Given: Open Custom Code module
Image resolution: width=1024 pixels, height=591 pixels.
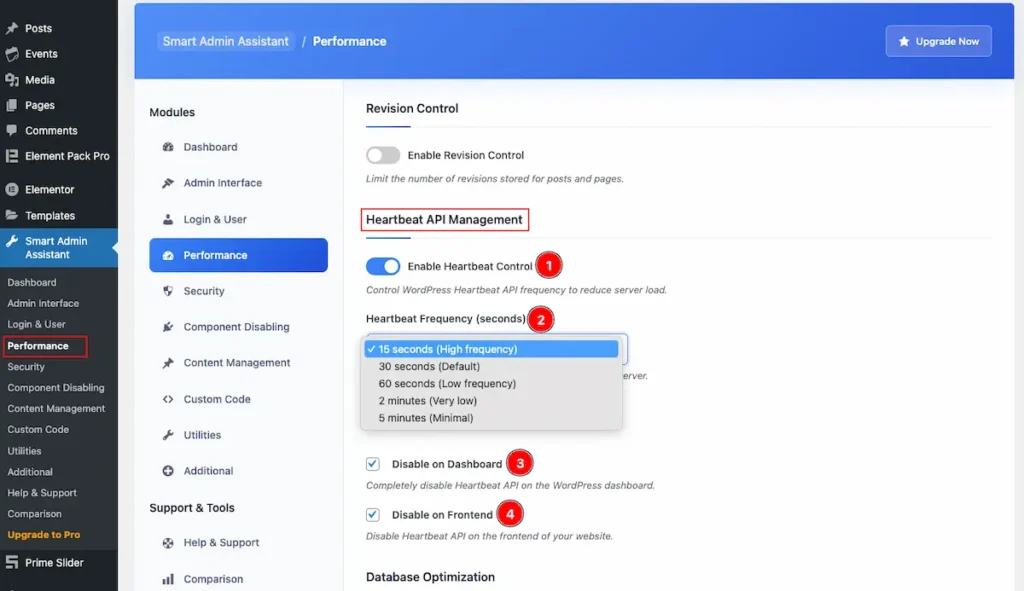Looking at the screenshot, I should [x=238, y=399].
